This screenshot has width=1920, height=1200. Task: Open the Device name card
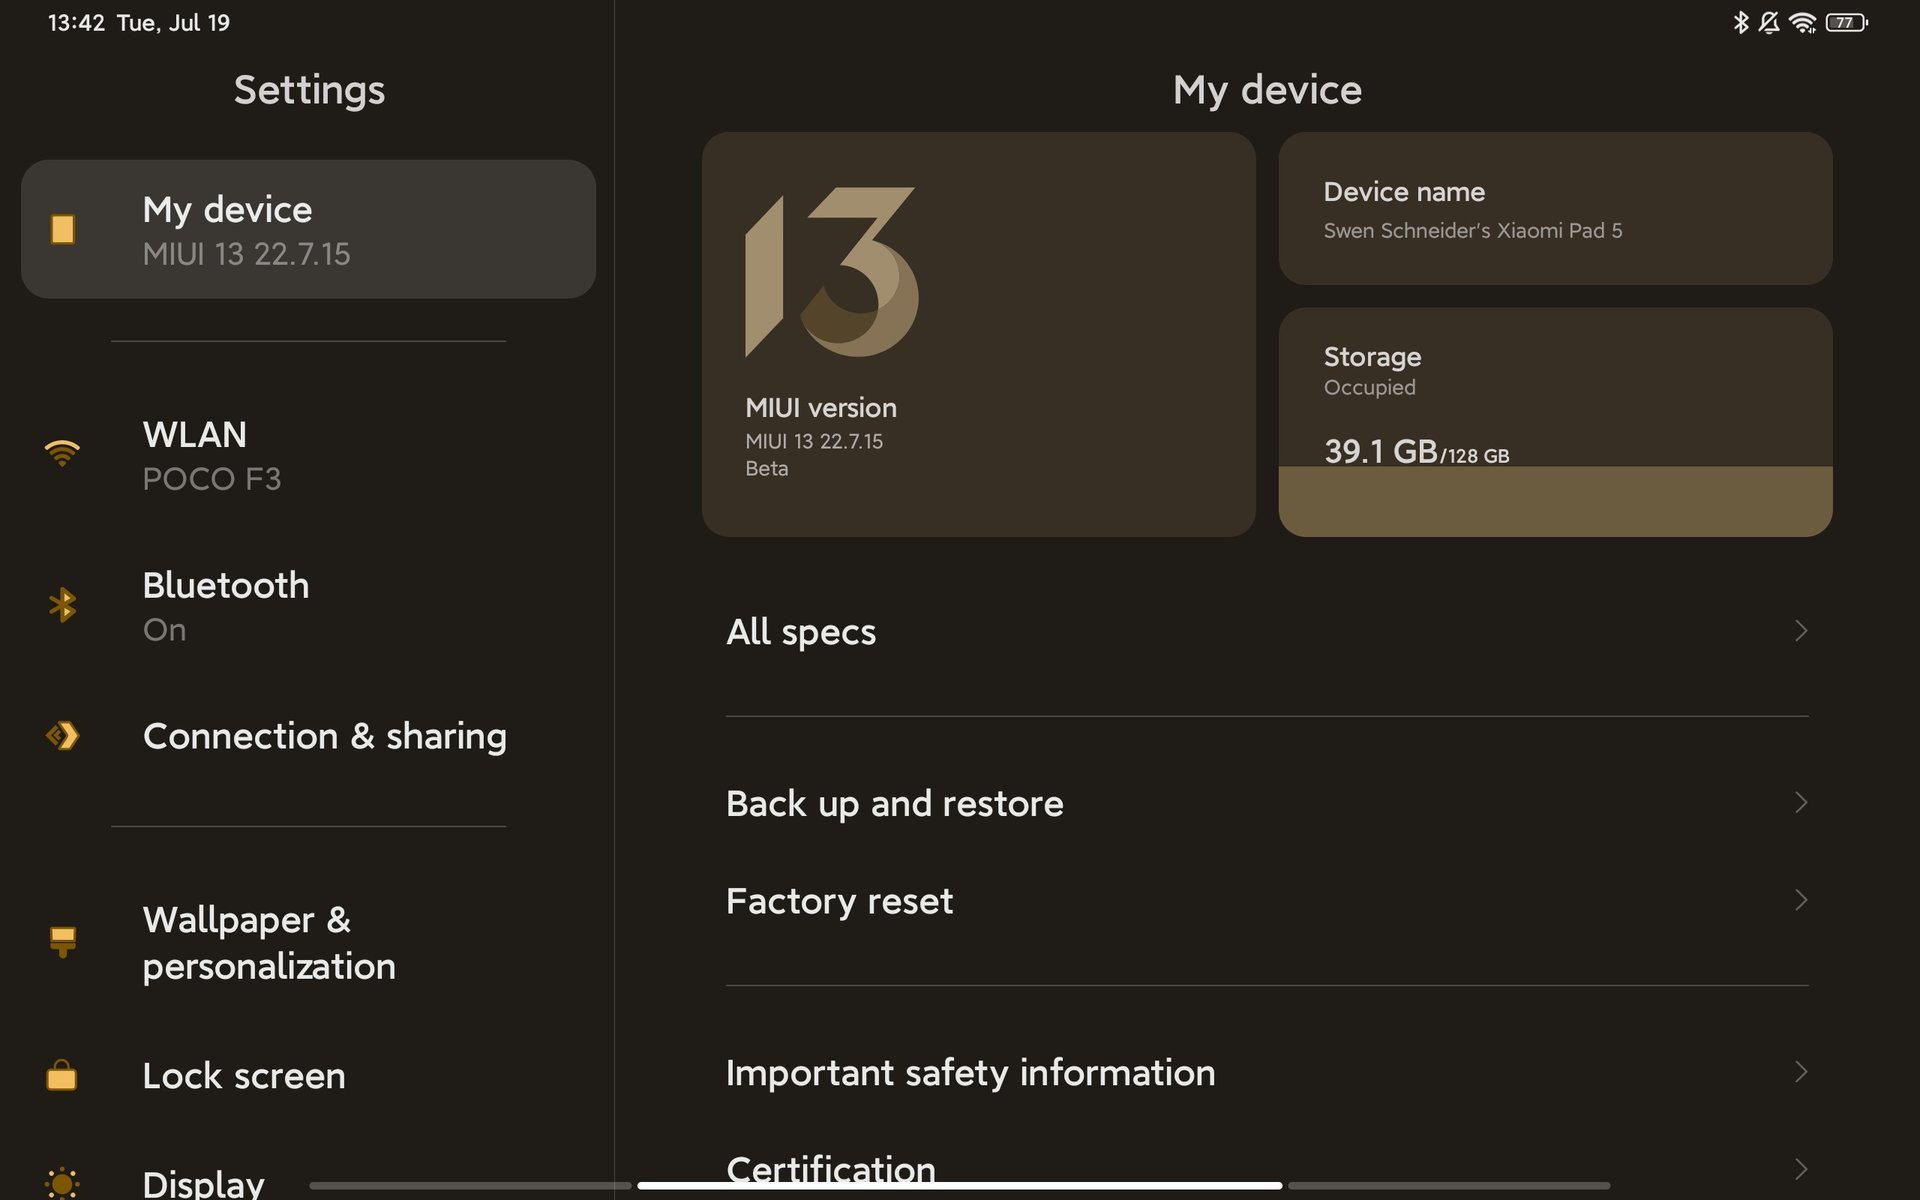(x=1555, y=209)
